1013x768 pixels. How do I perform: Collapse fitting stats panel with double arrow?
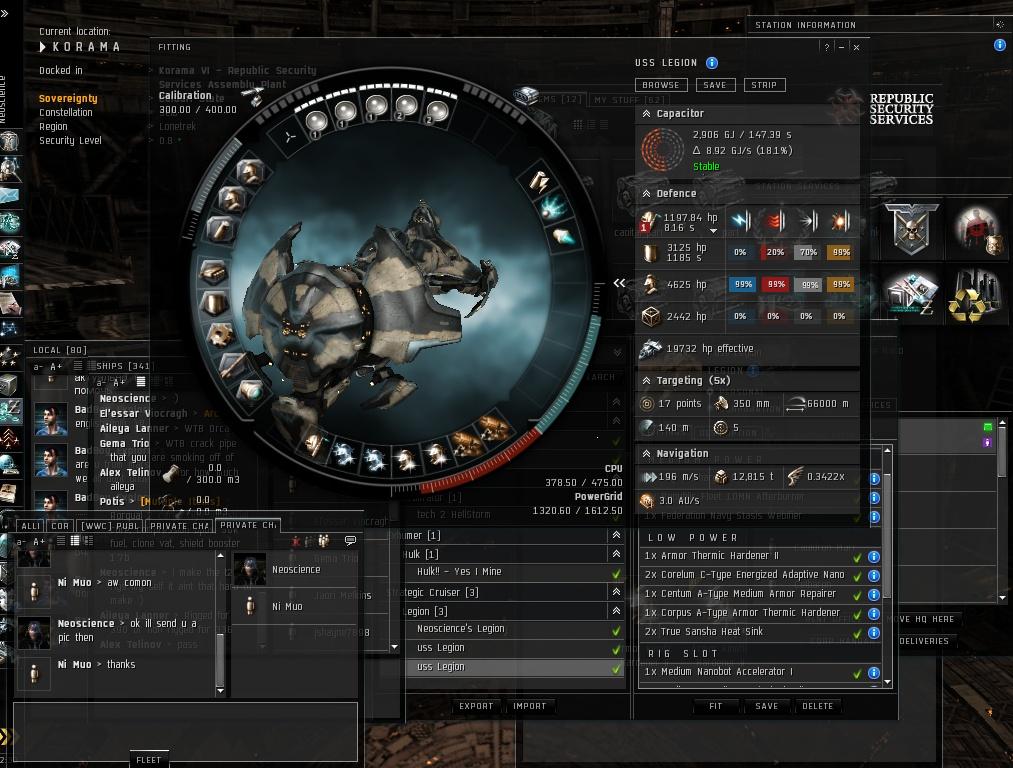click(619, 283)
